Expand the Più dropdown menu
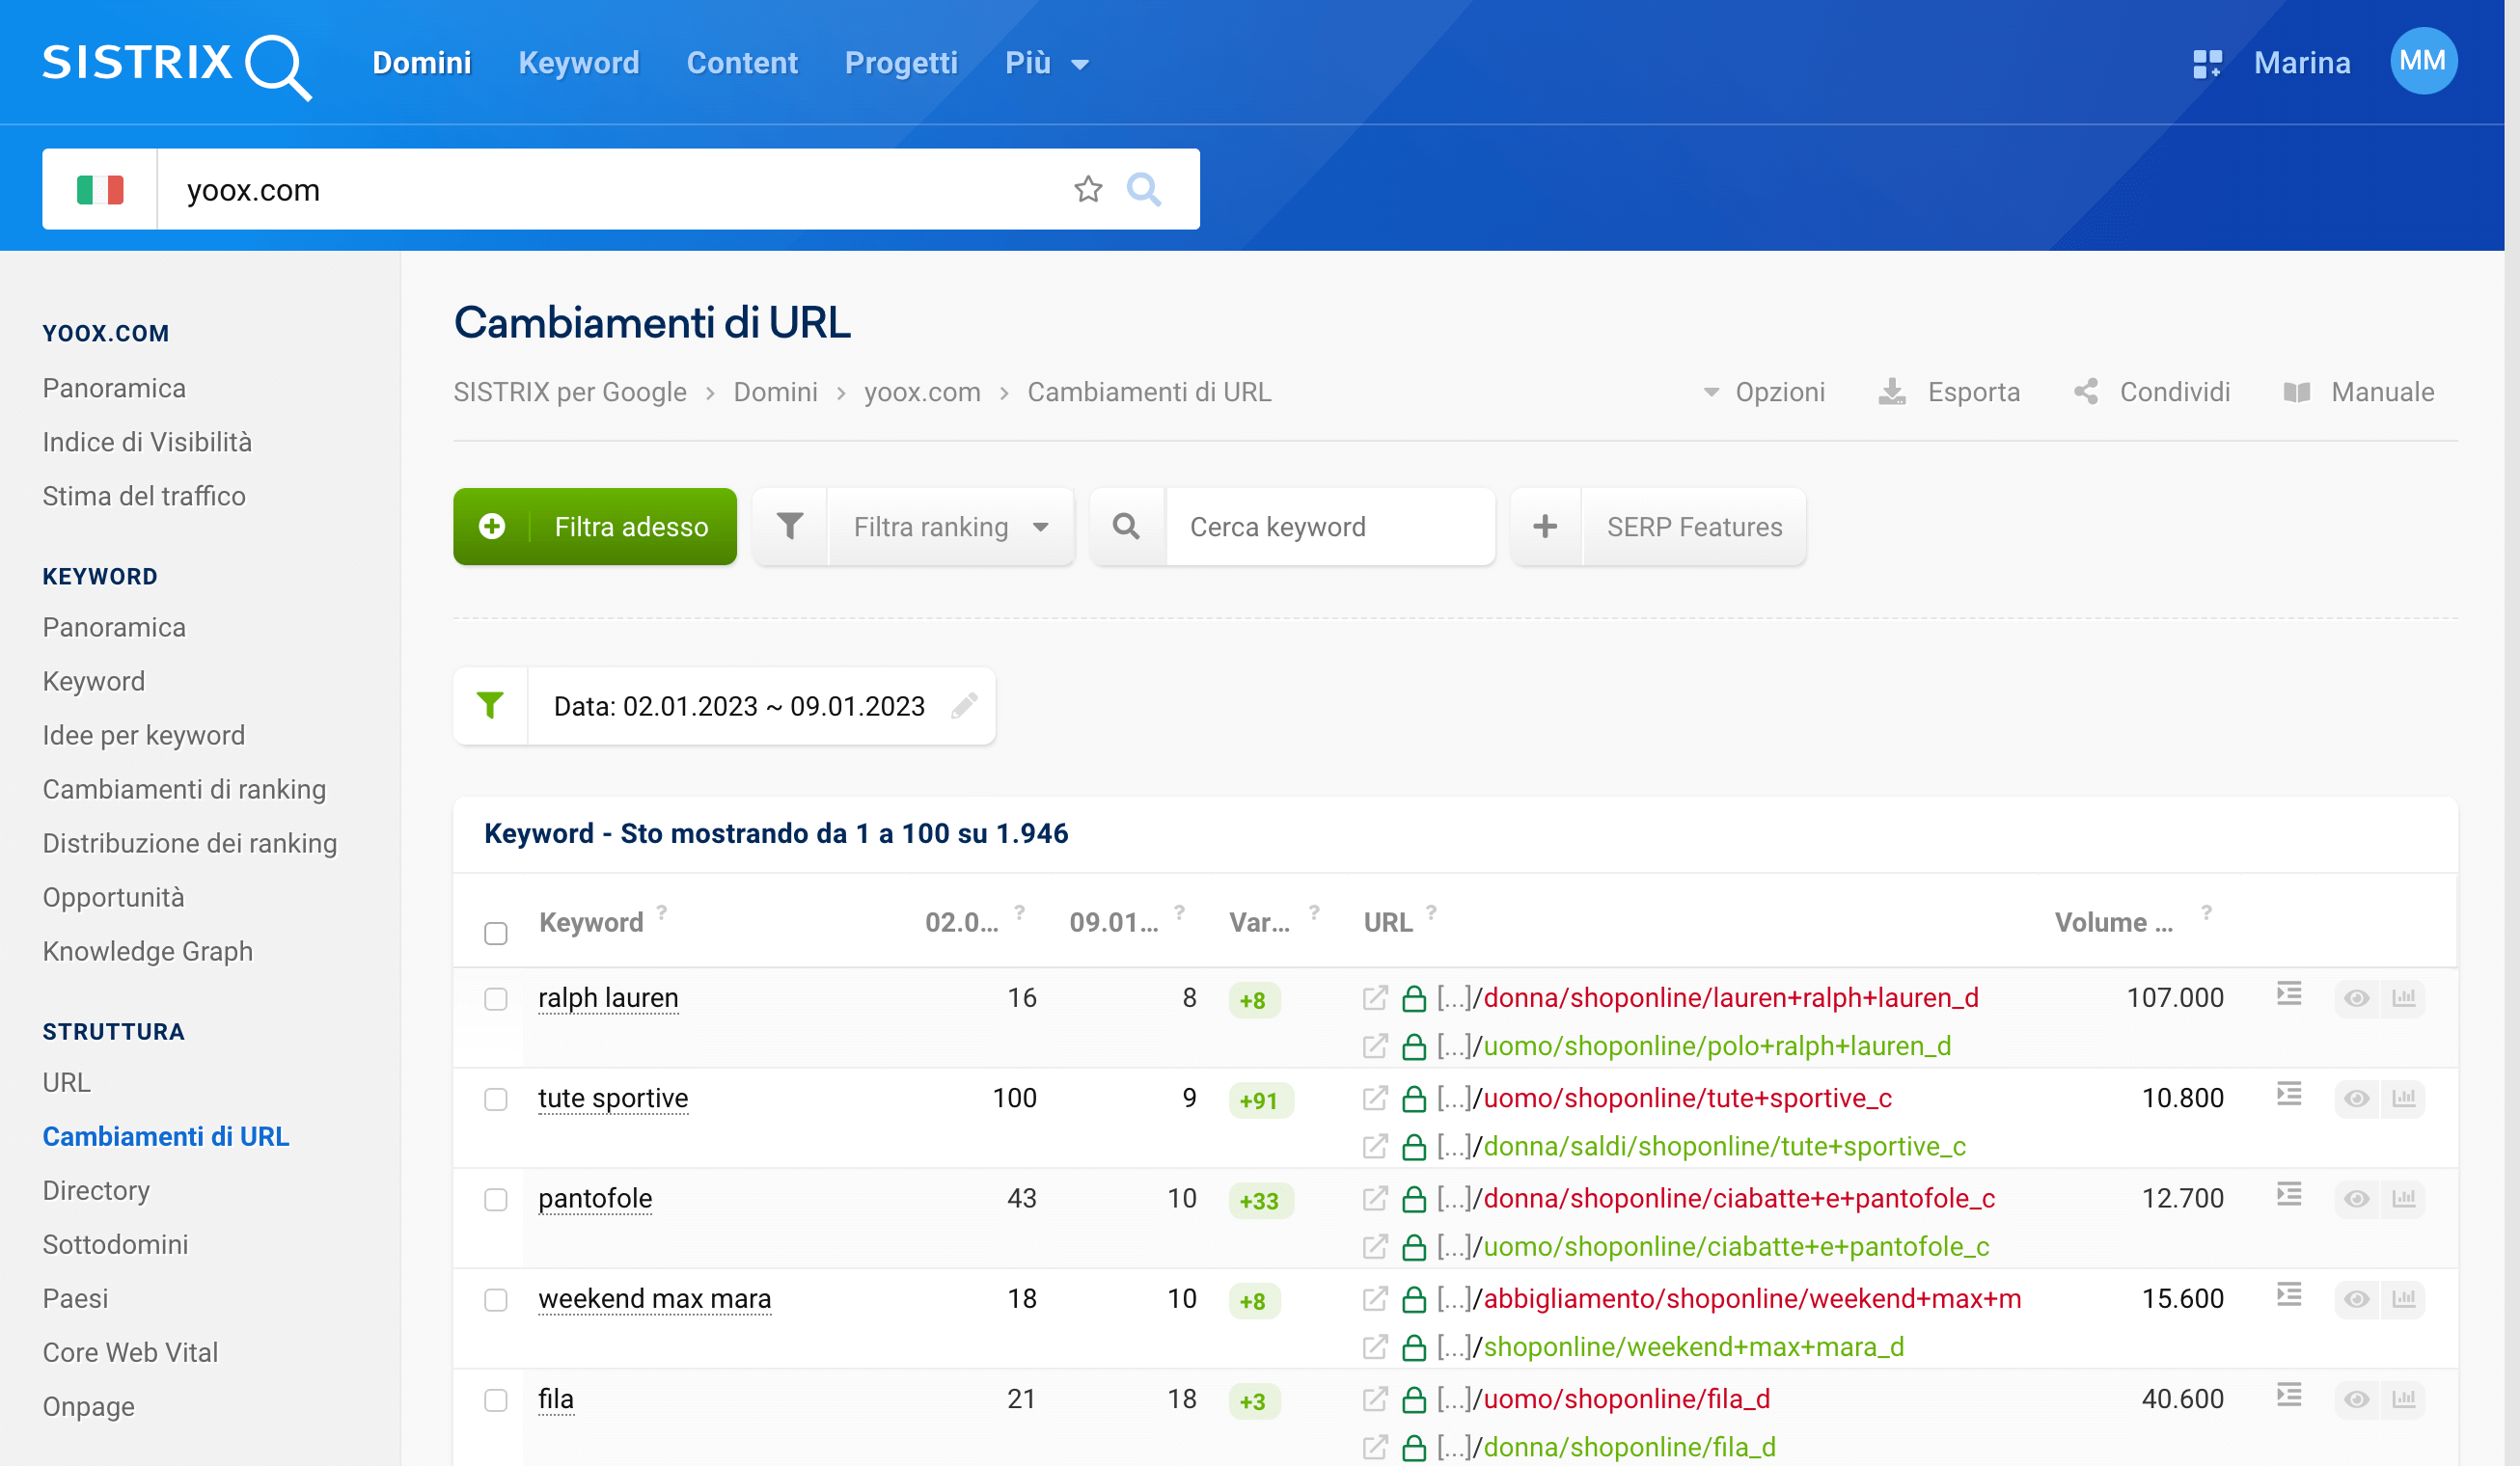The height and width of the screenshot is (1466, 2520). point(1046,63)
